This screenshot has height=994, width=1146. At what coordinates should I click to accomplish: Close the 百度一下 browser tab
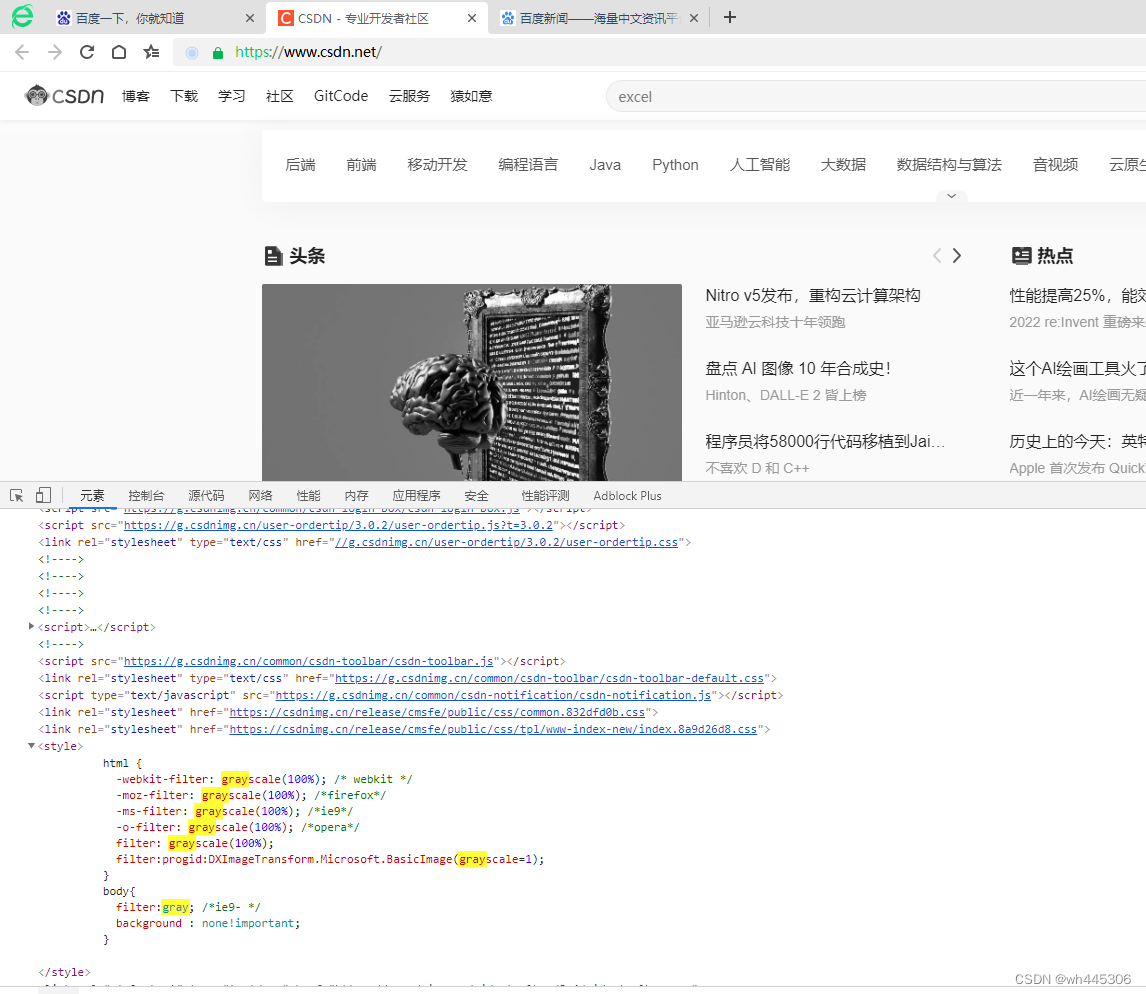click(250, 18)
